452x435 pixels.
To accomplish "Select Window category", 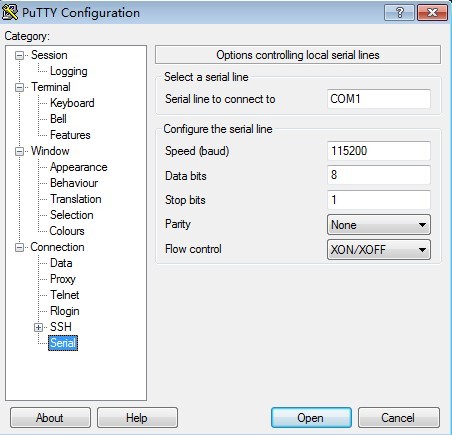I will [x=50, y=151].
